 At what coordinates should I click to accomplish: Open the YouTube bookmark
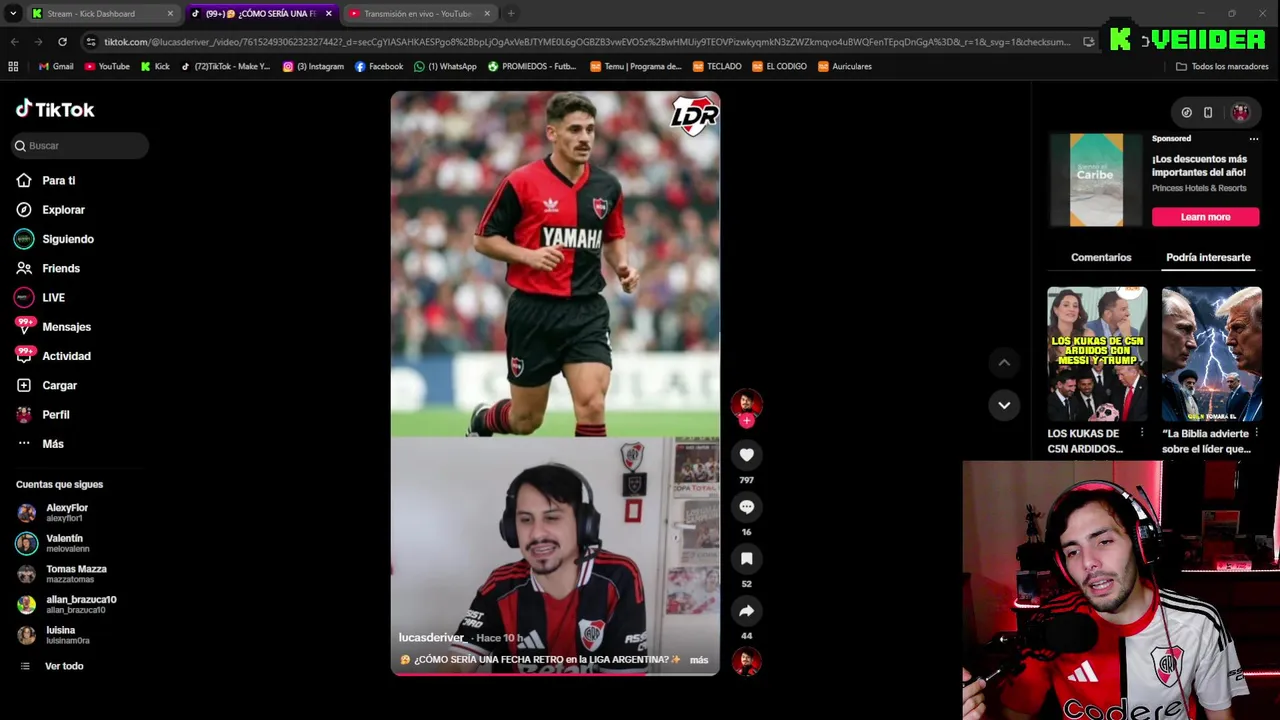click(x=107, y=67)
